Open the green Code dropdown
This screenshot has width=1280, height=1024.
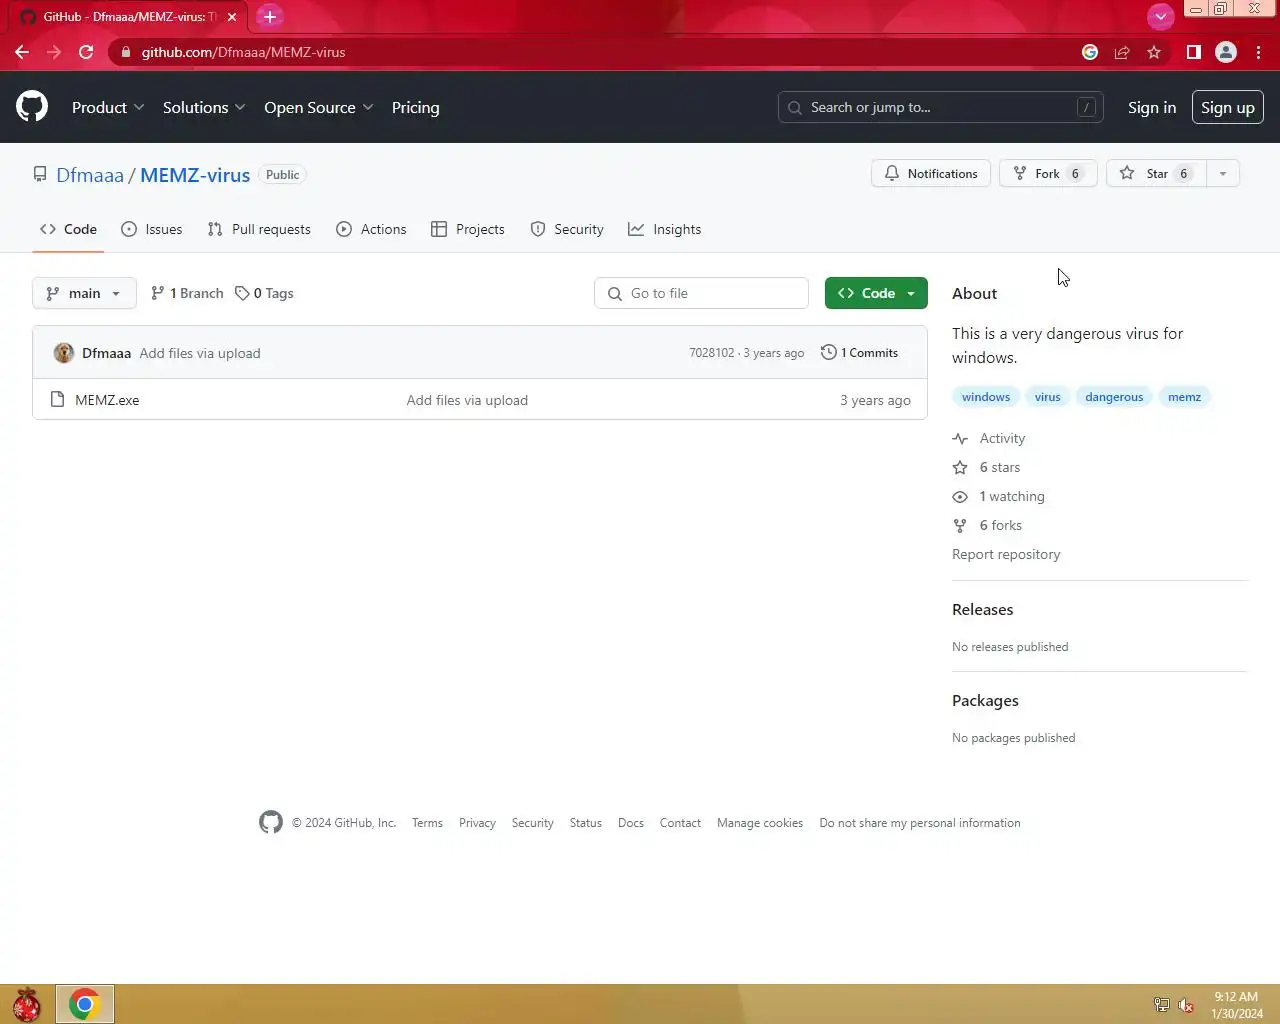(x=876, y=293)
